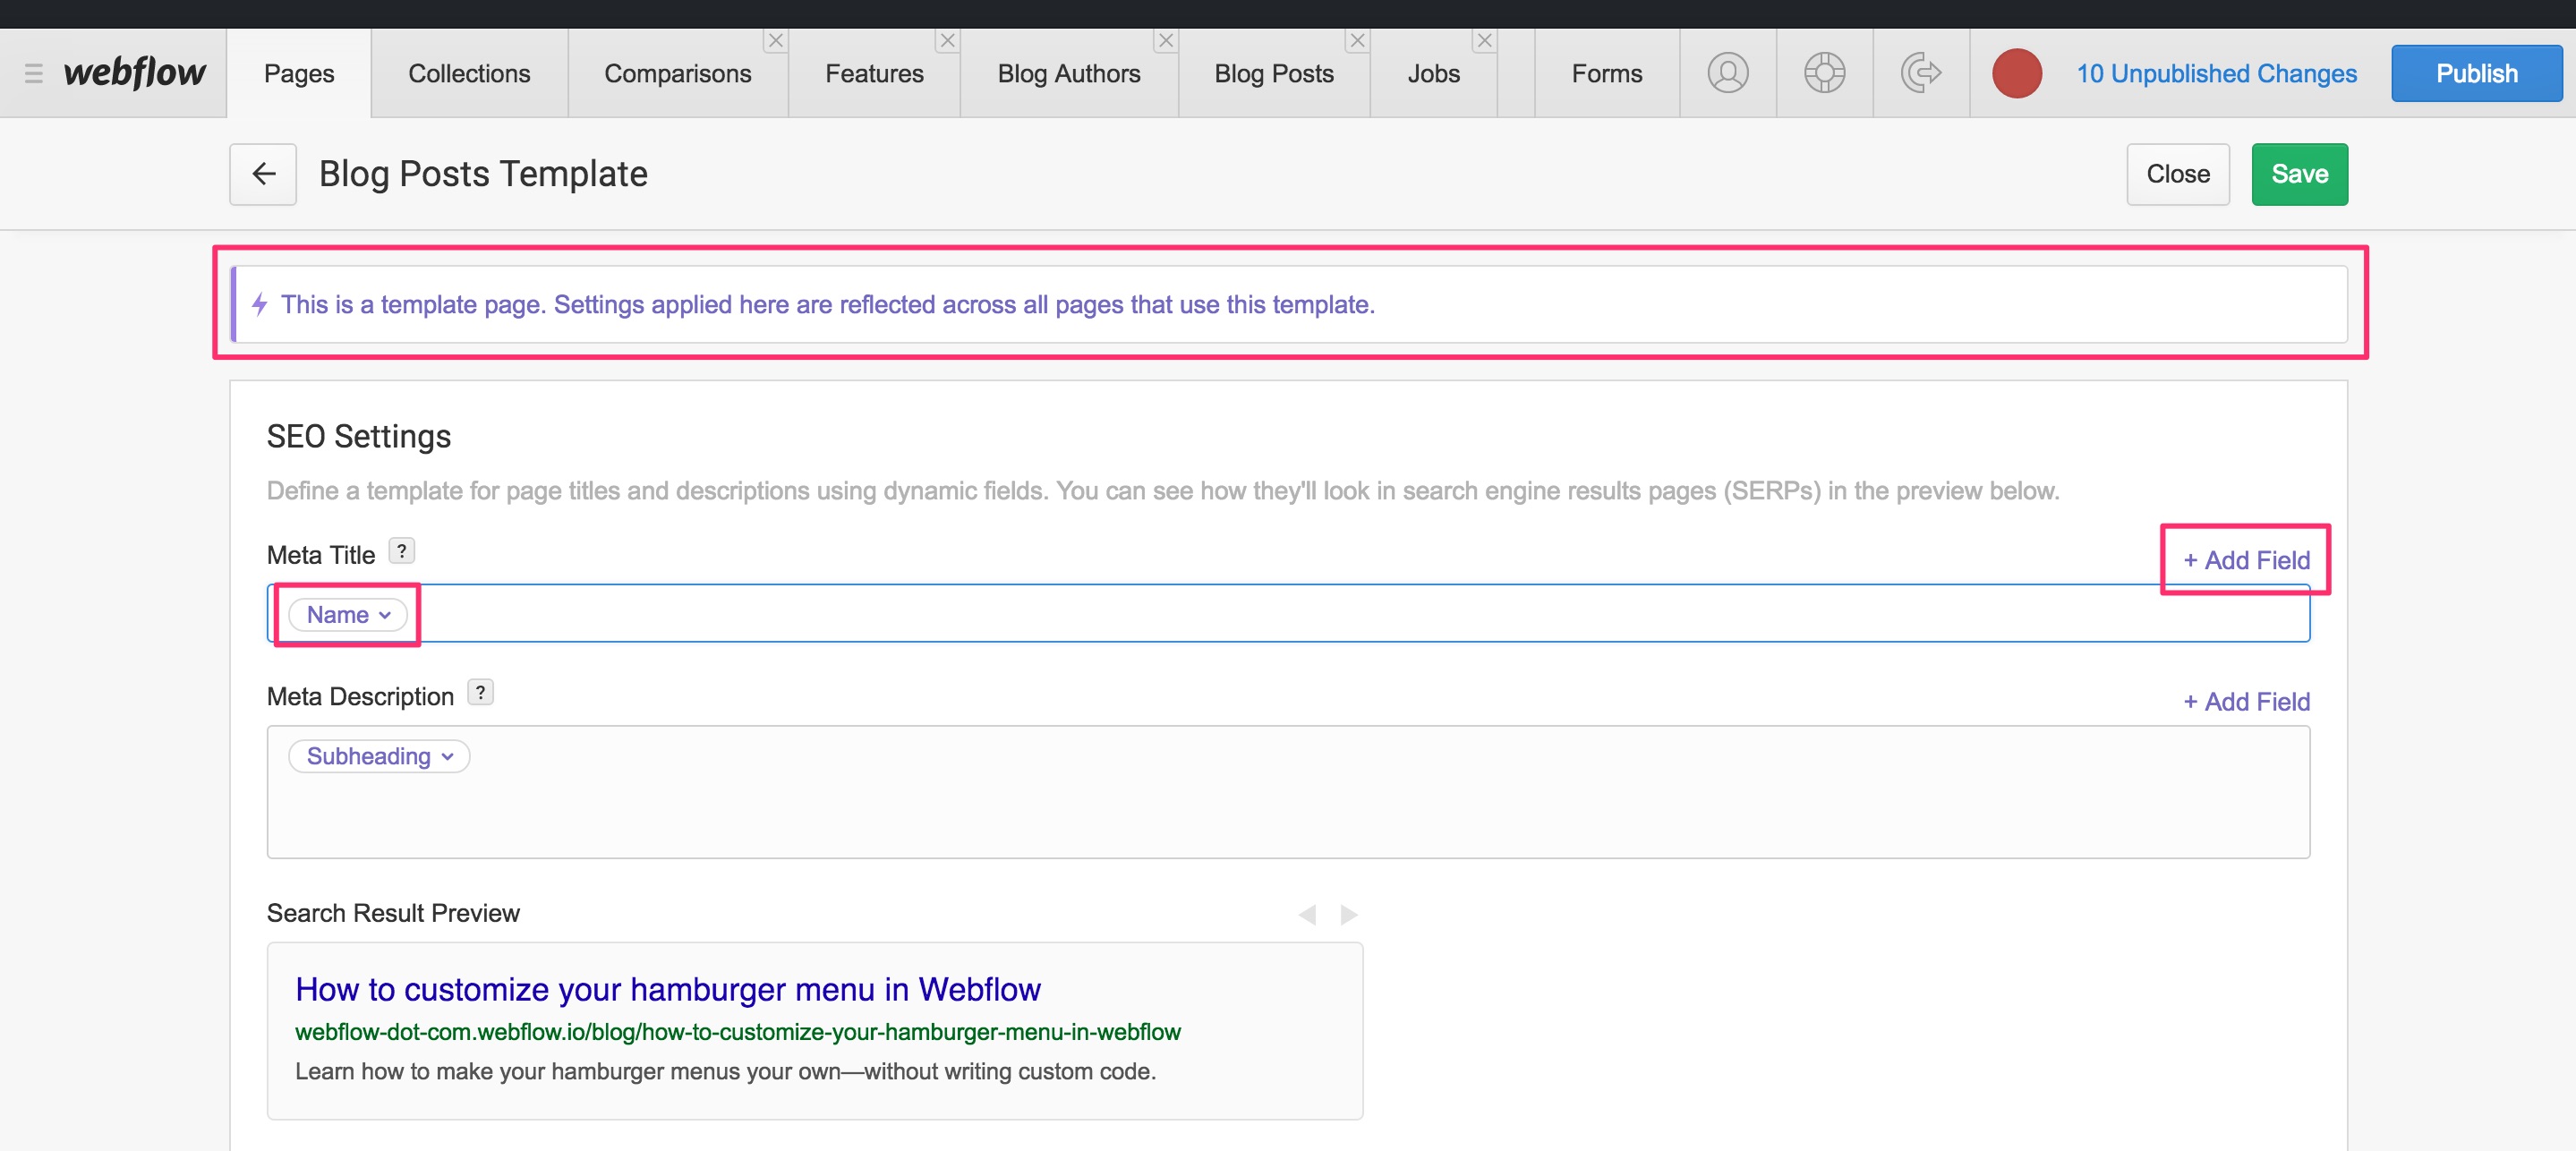The image size is (2576, 1151).
Task: Open the account profile icon
Action: [x=1727, y=73]
